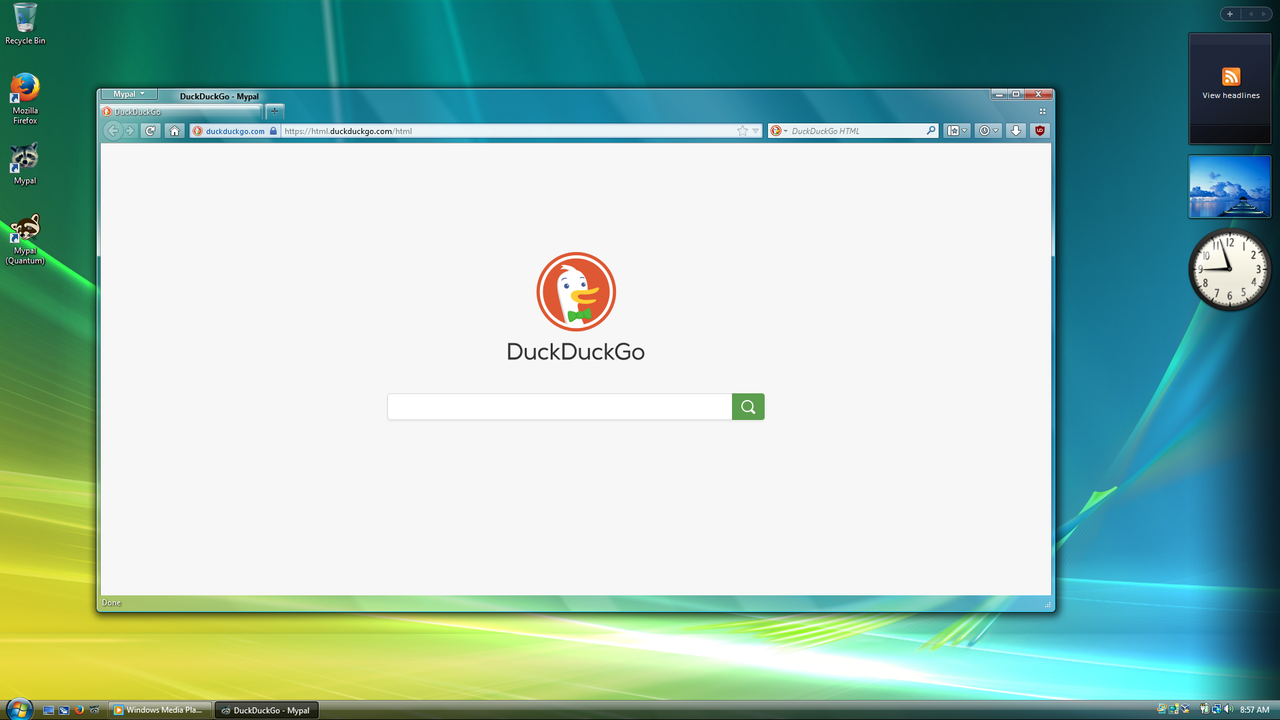This screenshot has width=1280, height=720.
Task: Click the toolbar search magnifier icon
Action: point(931,131)
